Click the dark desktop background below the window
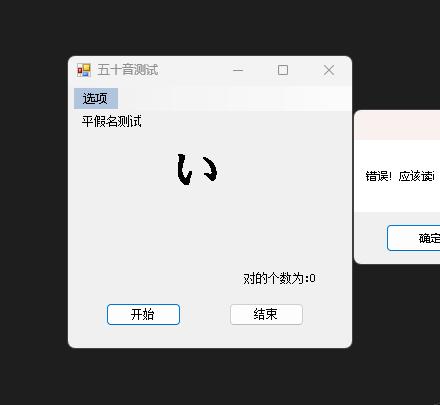 click(210, 377)
